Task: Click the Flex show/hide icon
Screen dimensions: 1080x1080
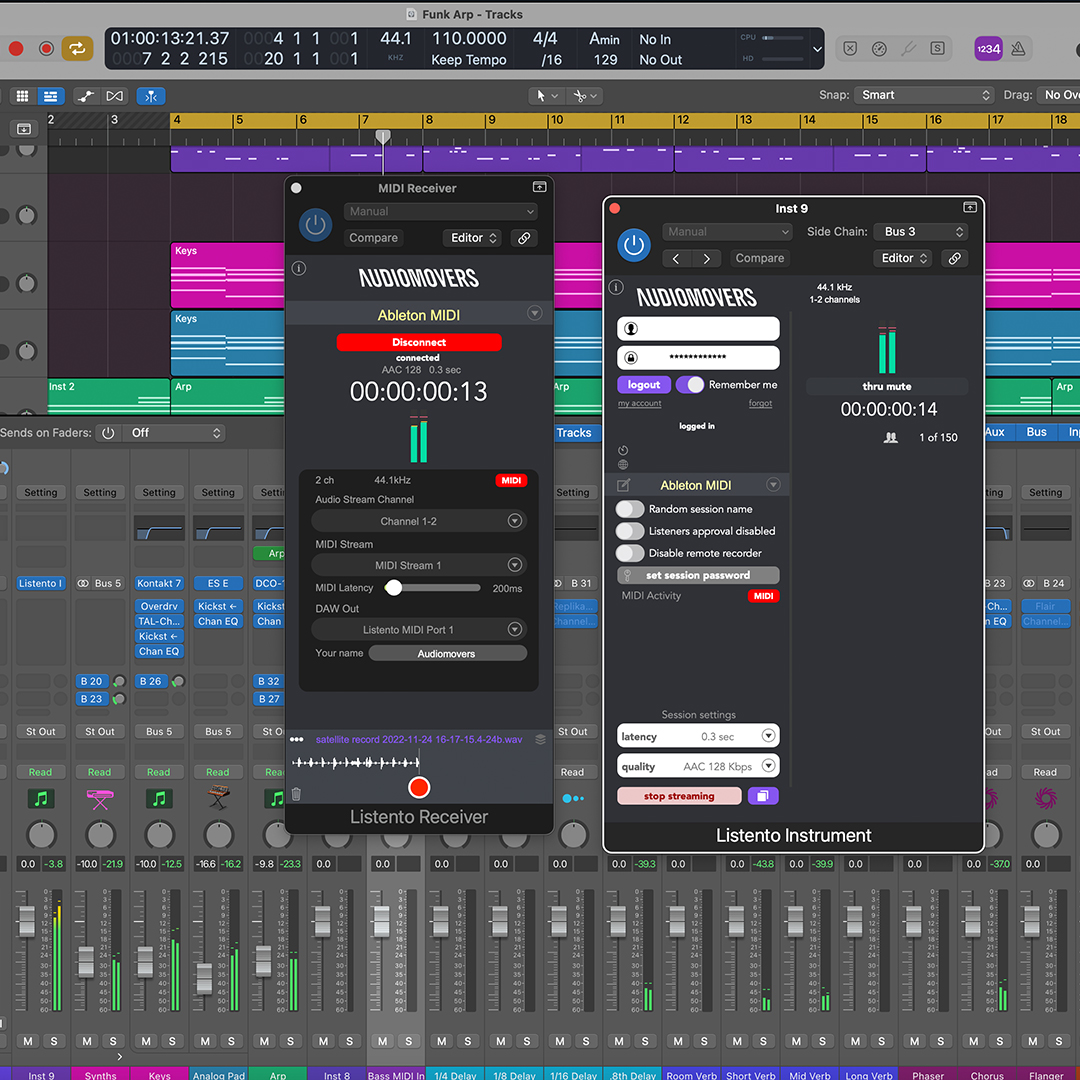Action: [x=114, y=96]
